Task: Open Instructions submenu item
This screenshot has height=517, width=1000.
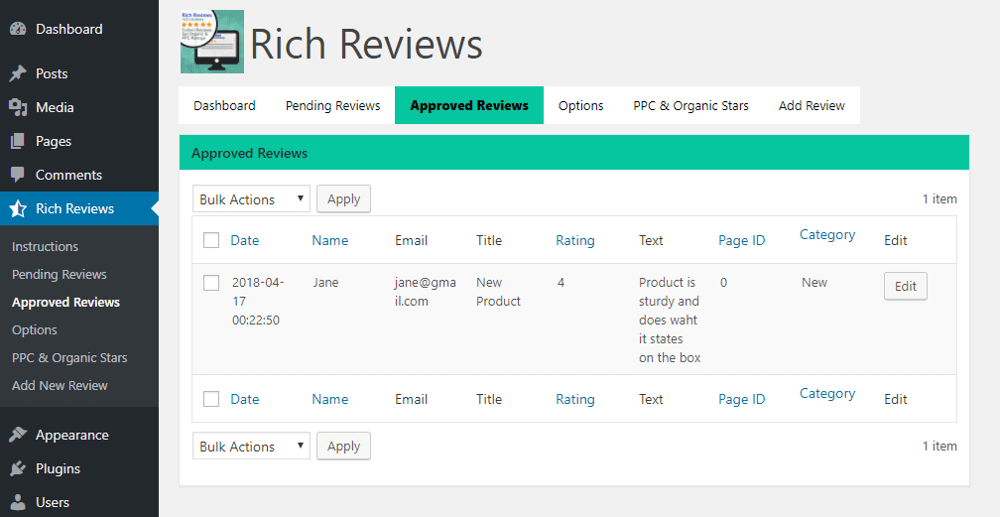Action: (x=45, y=246)
